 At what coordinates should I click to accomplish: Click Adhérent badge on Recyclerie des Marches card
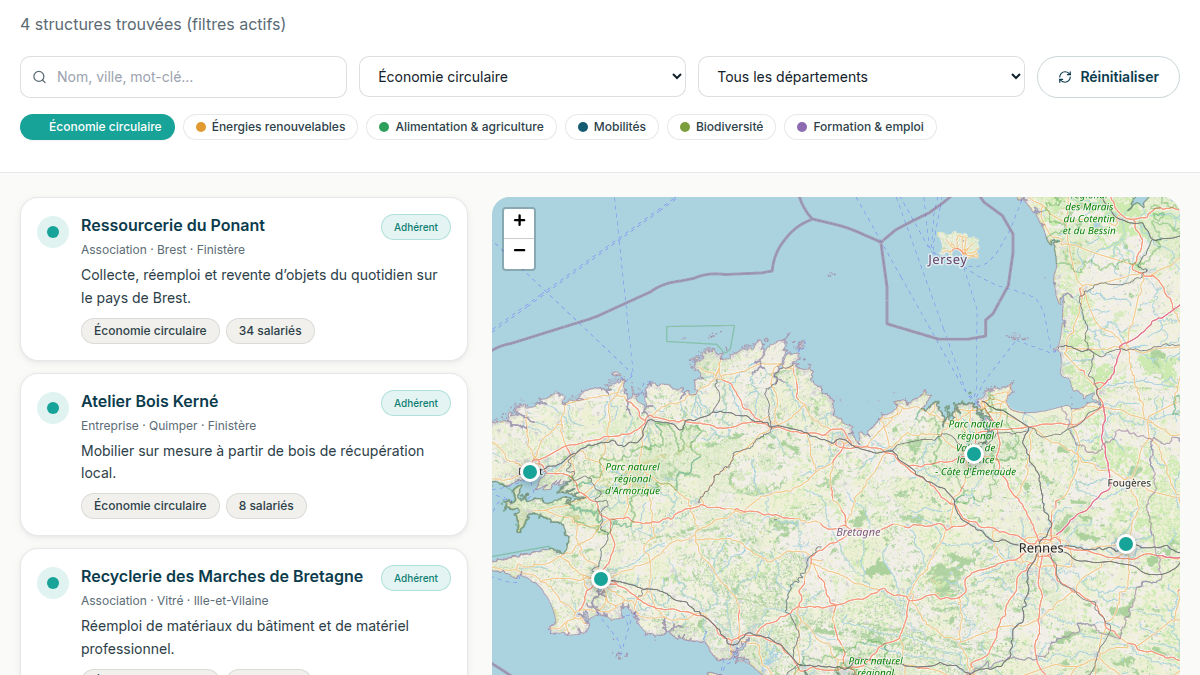pos(416,578)
